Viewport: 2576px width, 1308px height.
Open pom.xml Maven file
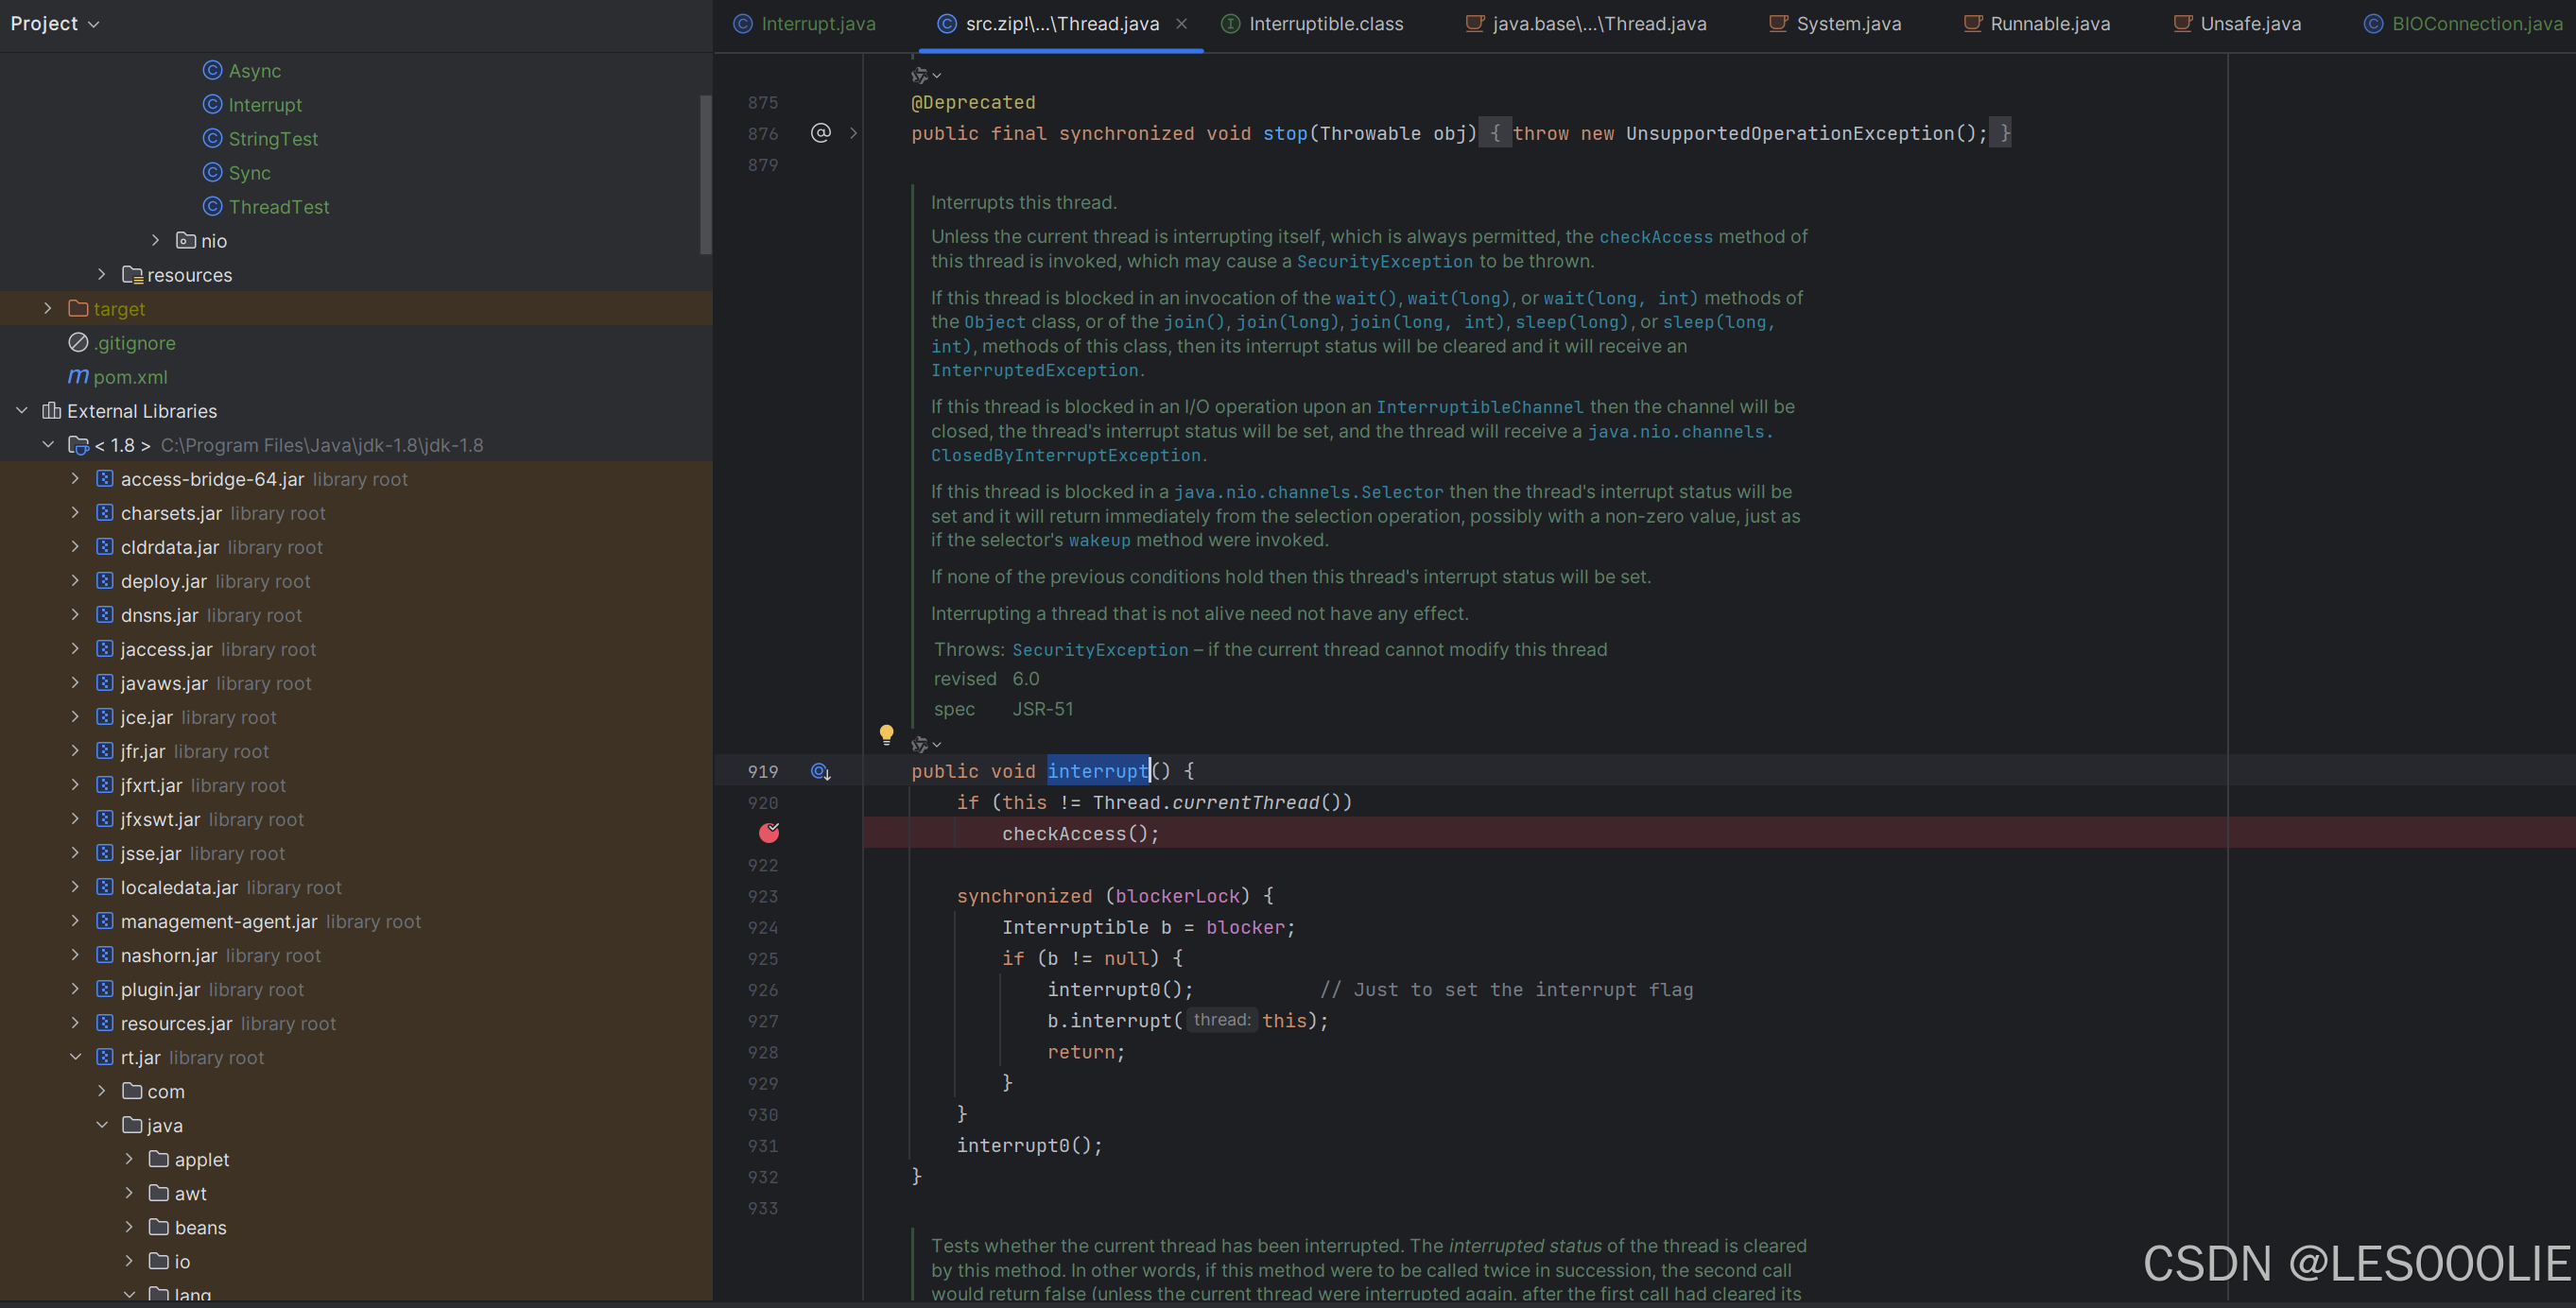click(130, 377)
